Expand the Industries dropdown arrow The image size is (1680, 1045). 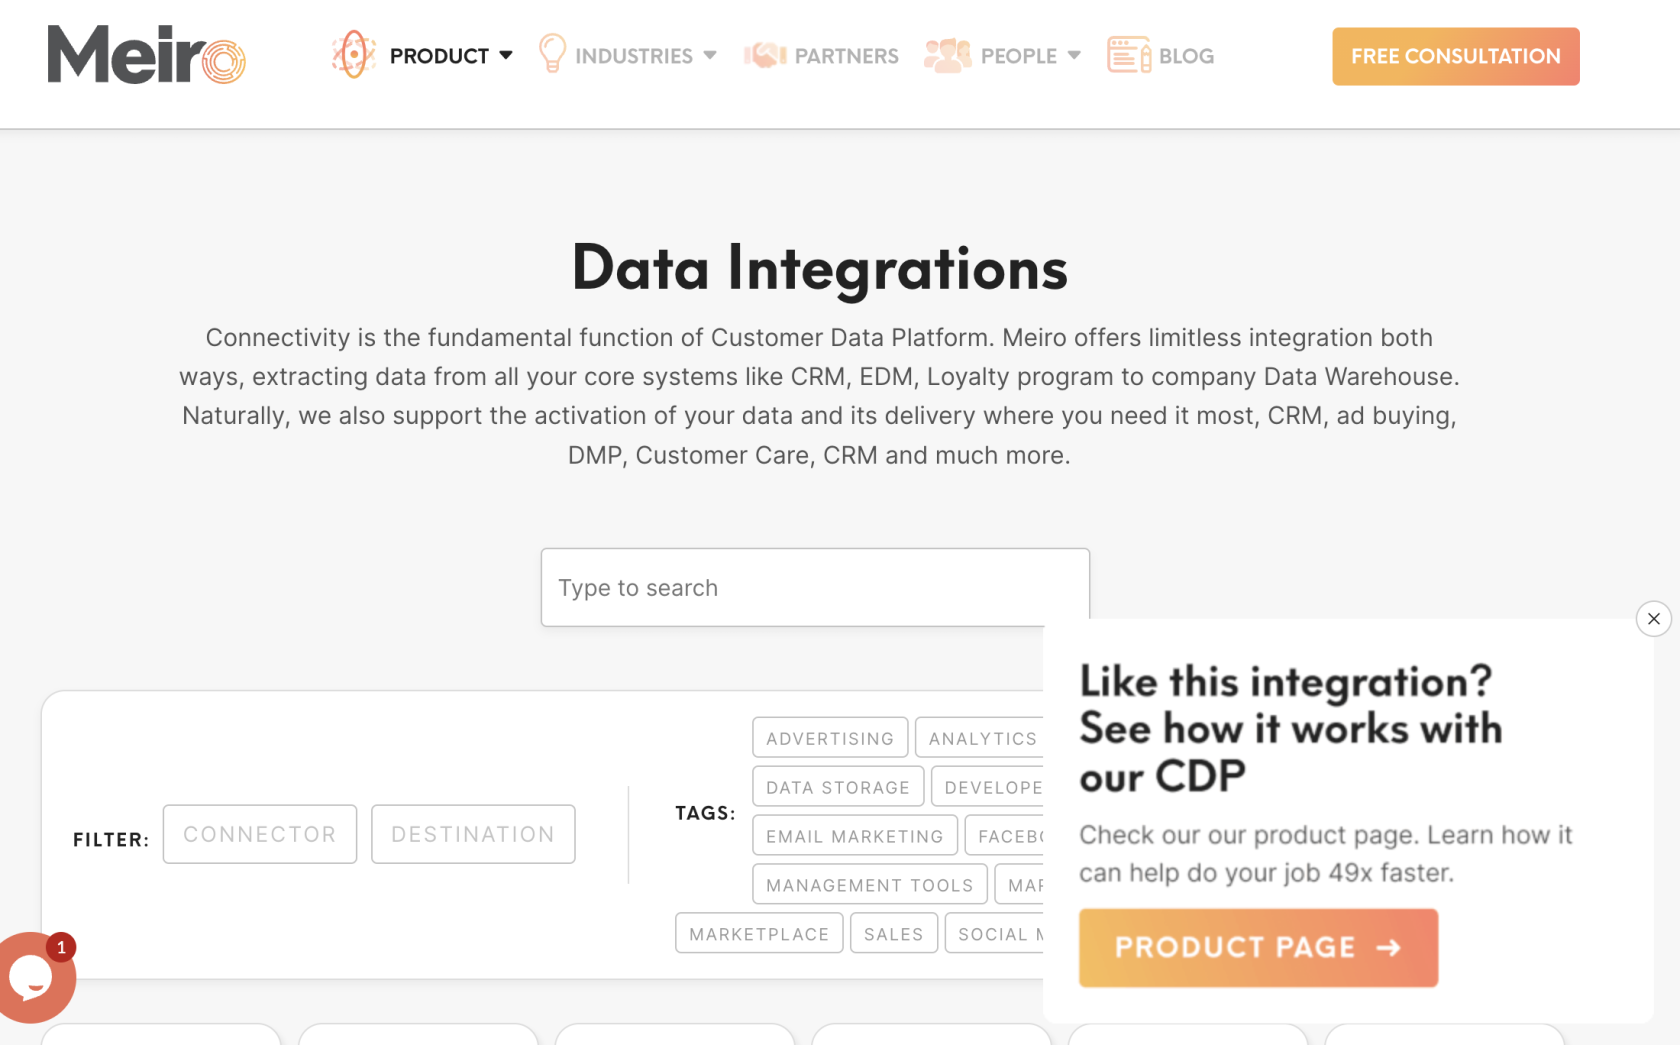click(710, 55)
